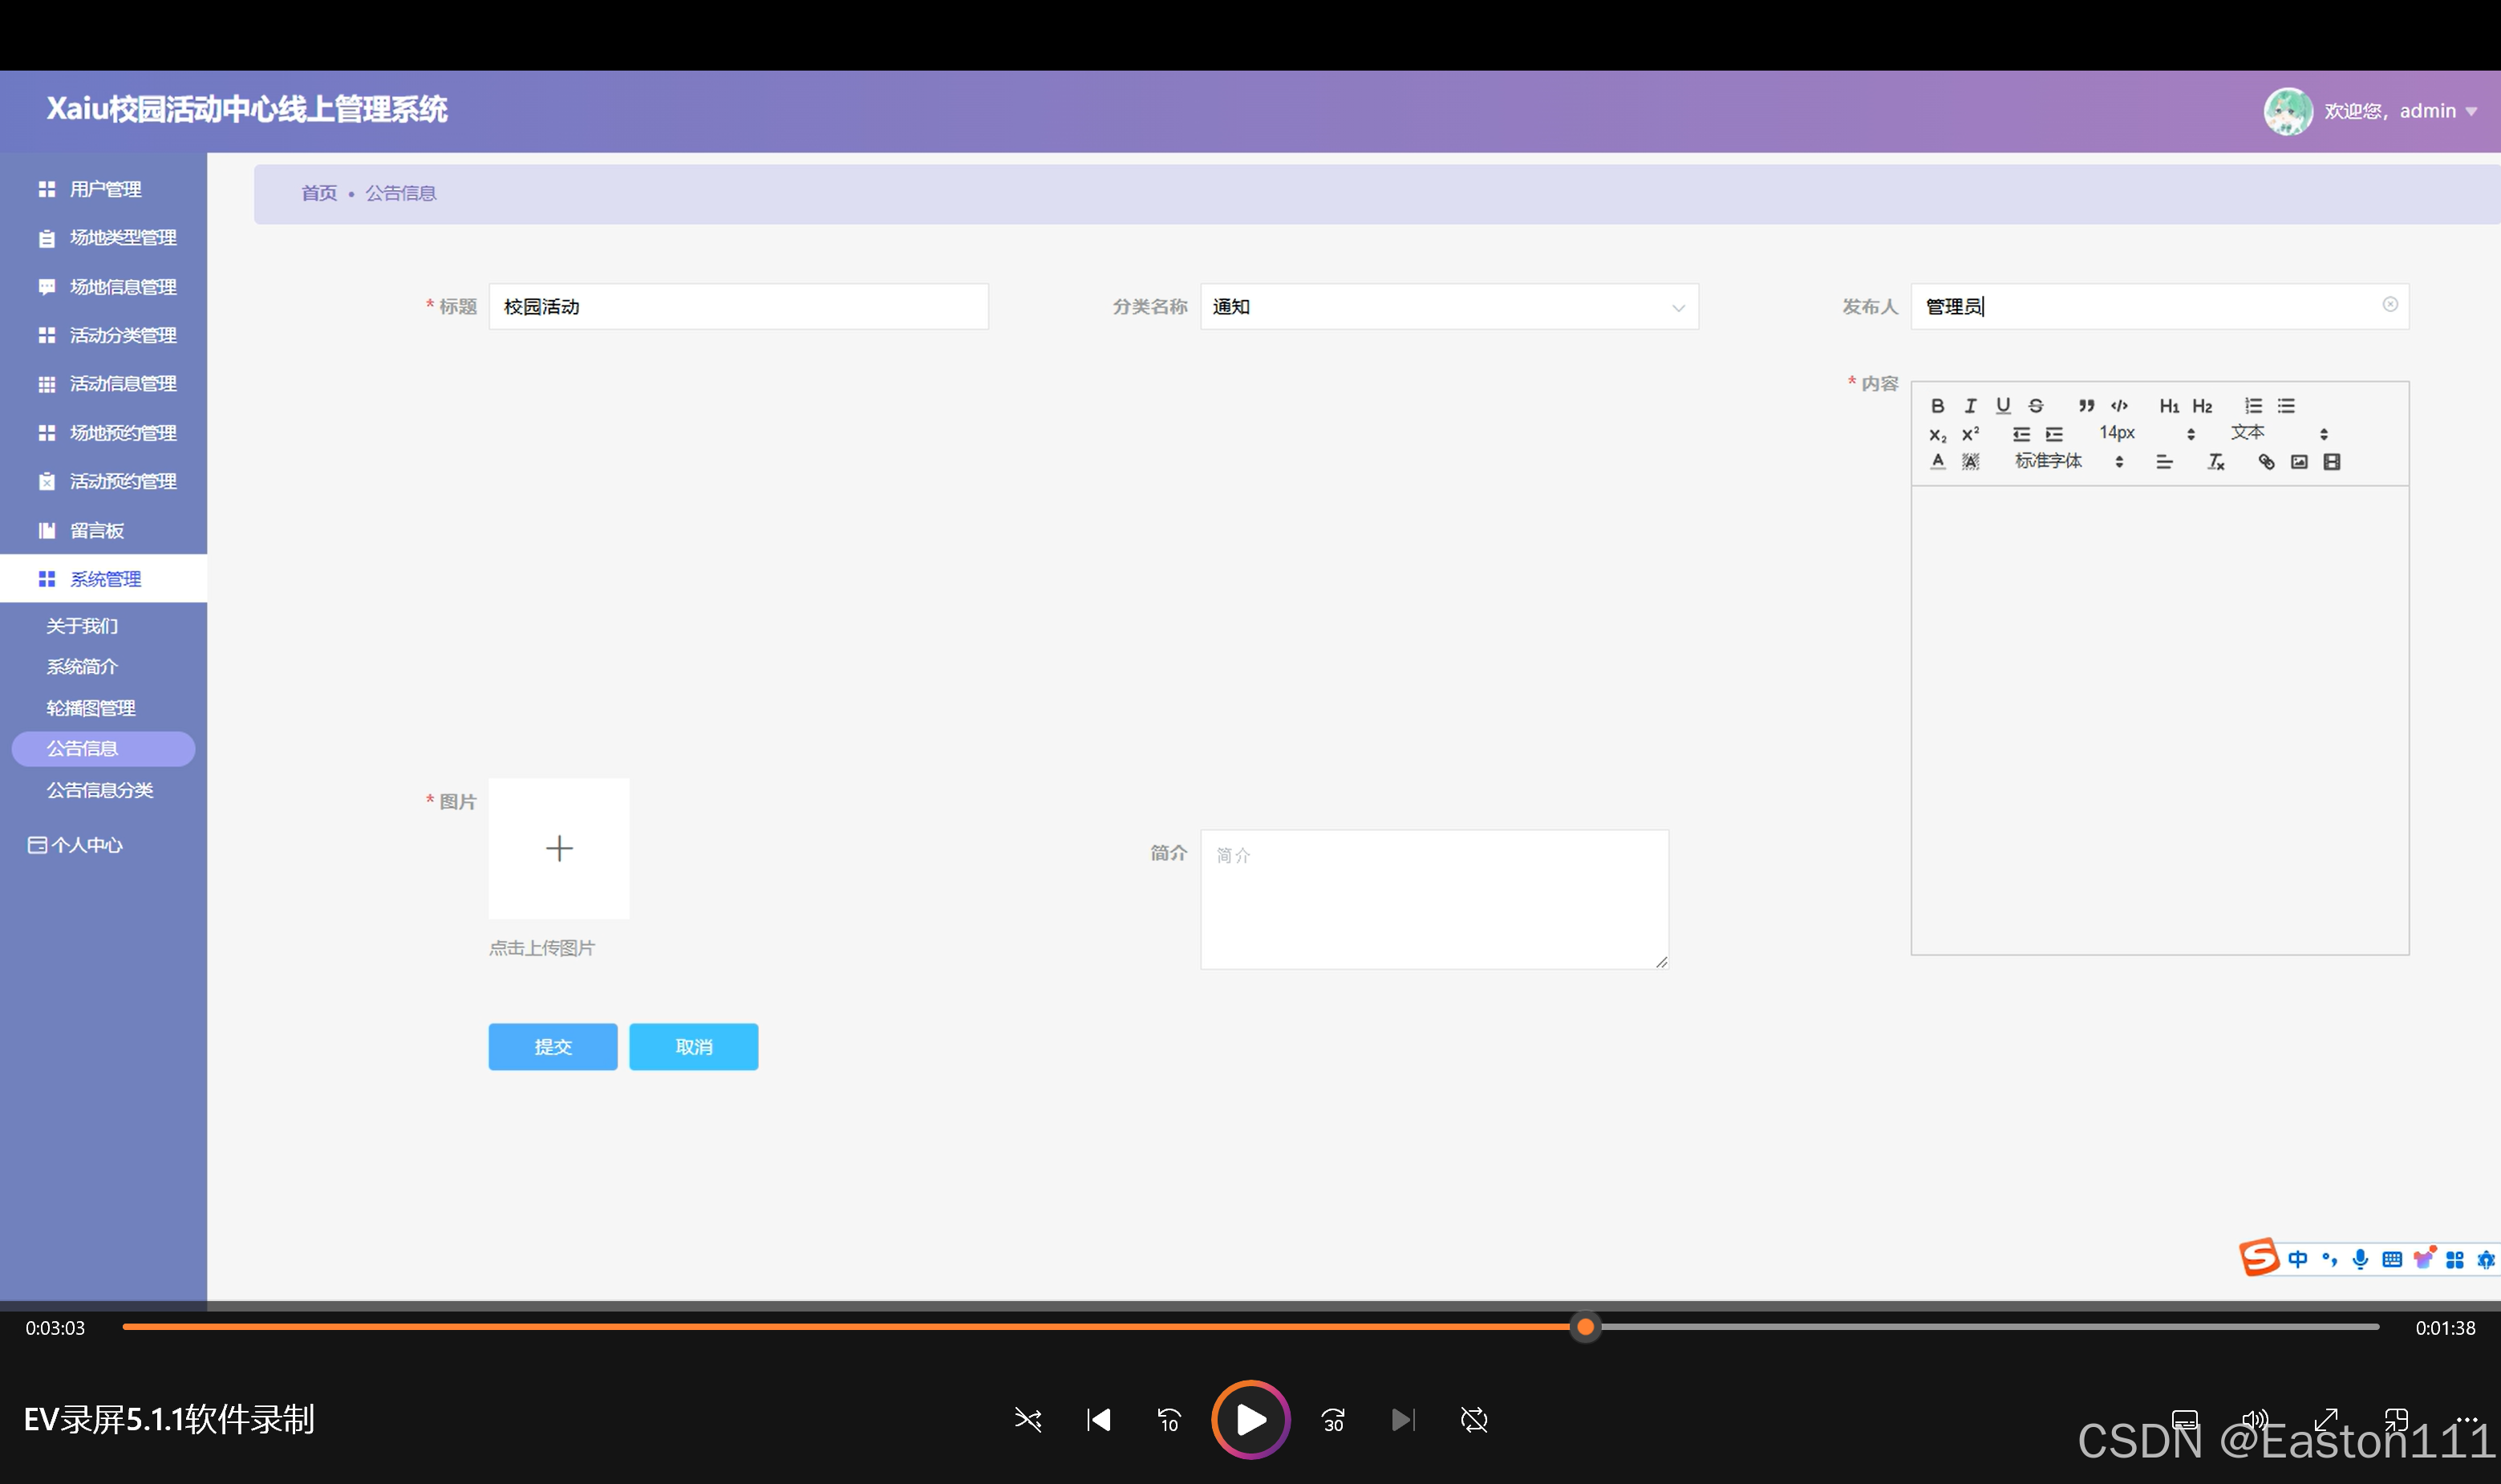Image resolution: width=2501 pixels, height=1484 pixels.
Task: Open 活动信息管理 in the sidebar
Action: point(104,384)
